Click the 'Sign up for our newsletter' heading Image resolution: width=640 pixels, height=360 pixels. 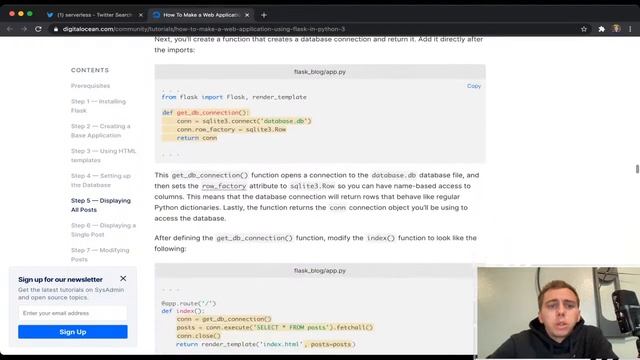pyautogui.click(x=60, y=280)
